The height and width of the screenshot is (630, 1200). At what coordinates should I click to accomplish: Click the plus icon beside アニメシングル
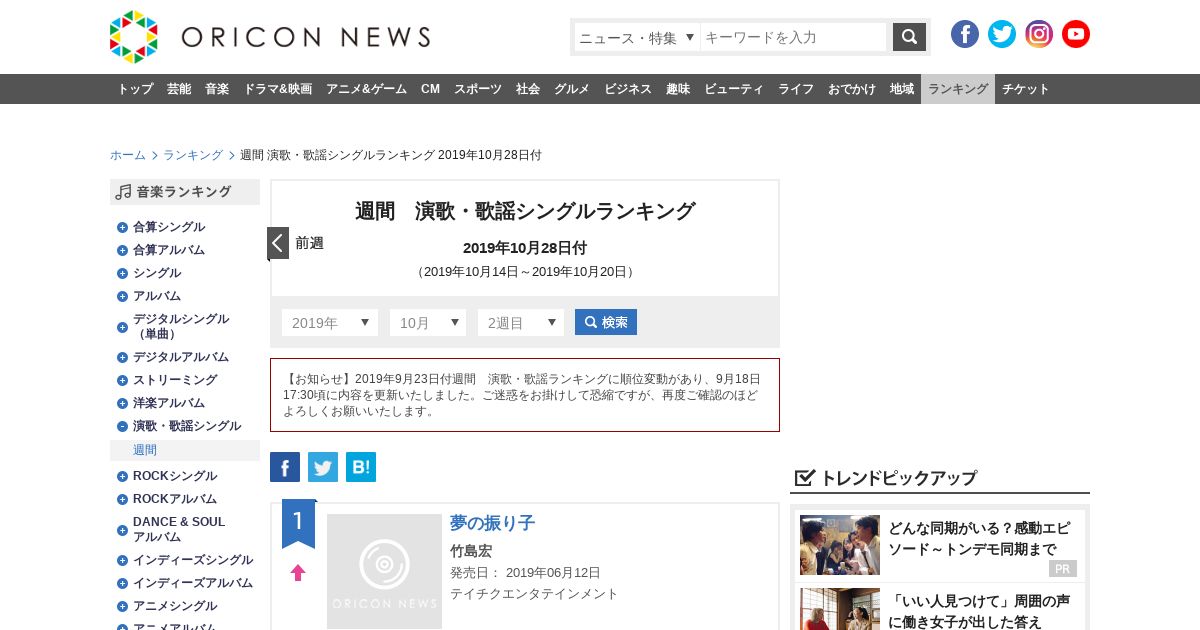122,606
